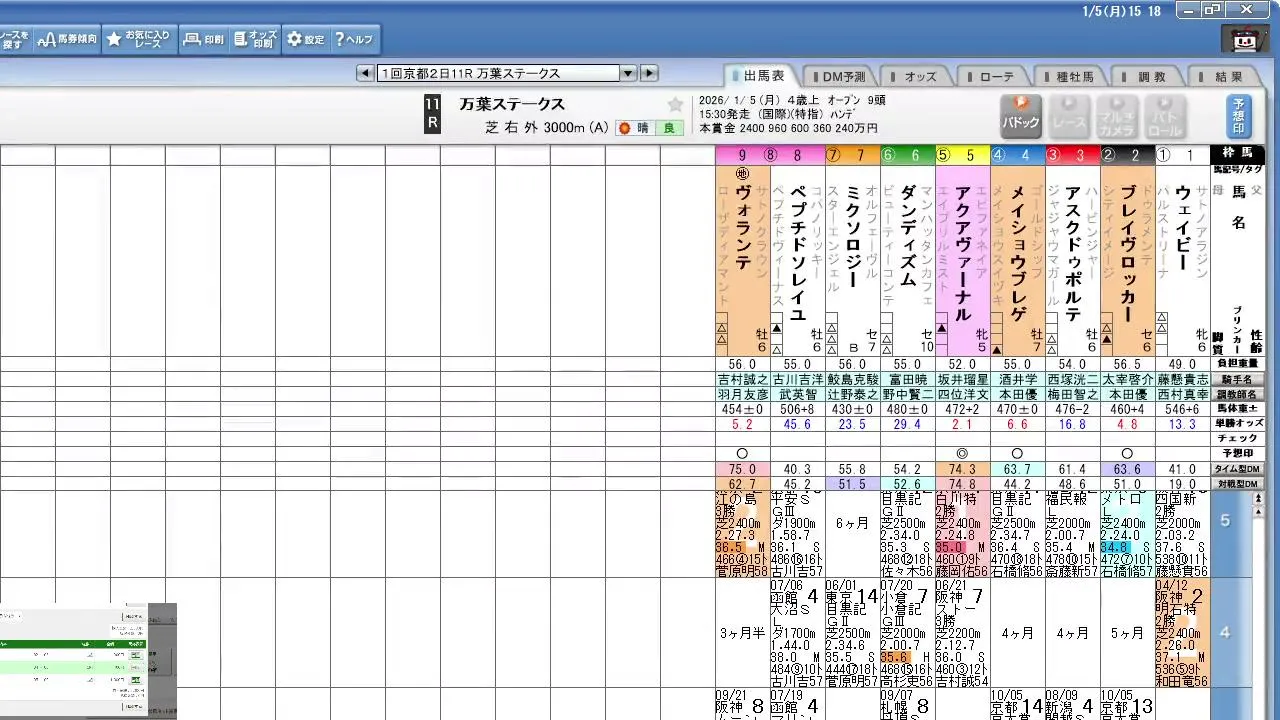Open the お気に入りレース favorites button
This screenshot has height=720, width=1280.
pos(139,39)
